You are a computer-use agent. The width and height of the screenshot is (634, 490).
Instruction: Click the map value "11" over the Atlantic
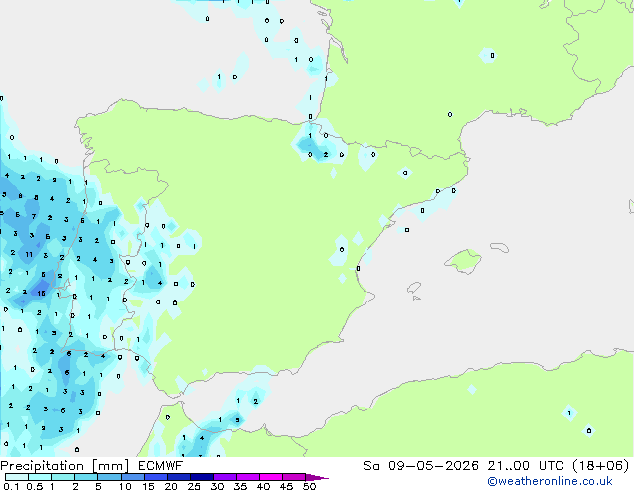coord(29,255)
